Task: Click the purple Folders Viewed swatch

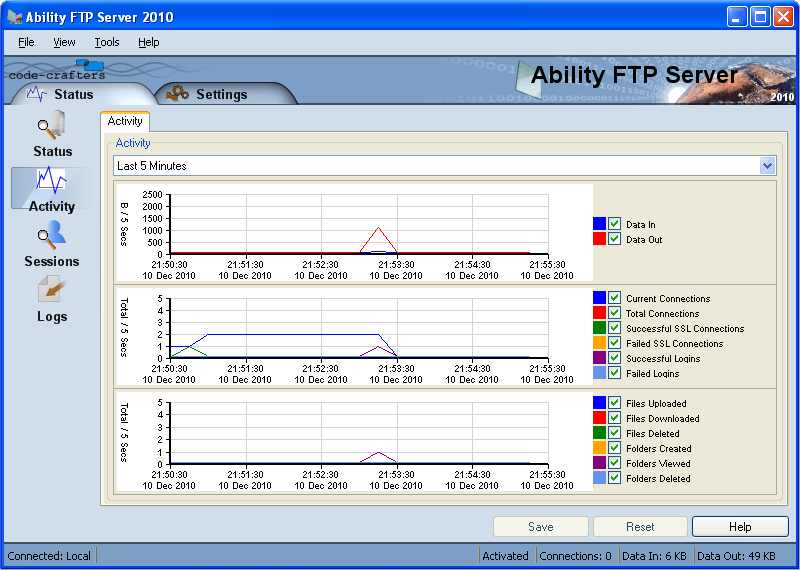Action: (599, 463)
